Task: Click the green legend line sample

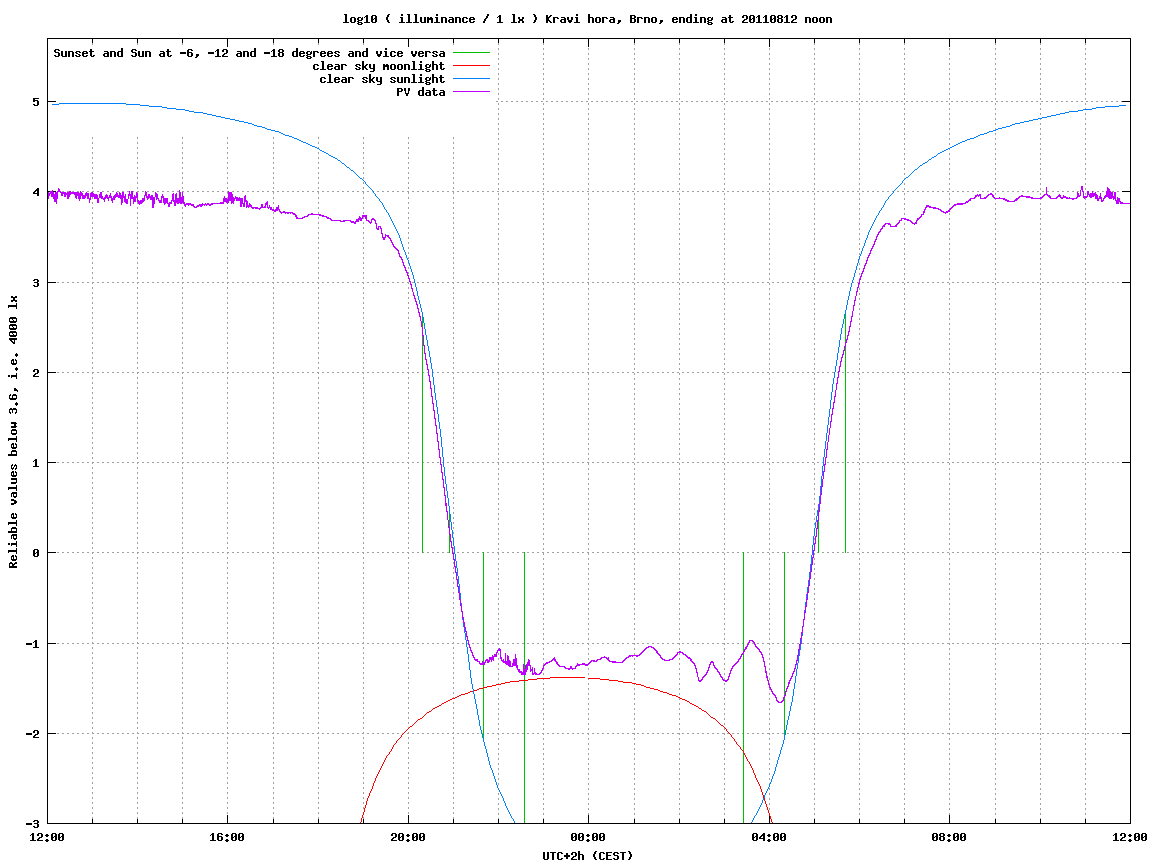Action: 471,53
